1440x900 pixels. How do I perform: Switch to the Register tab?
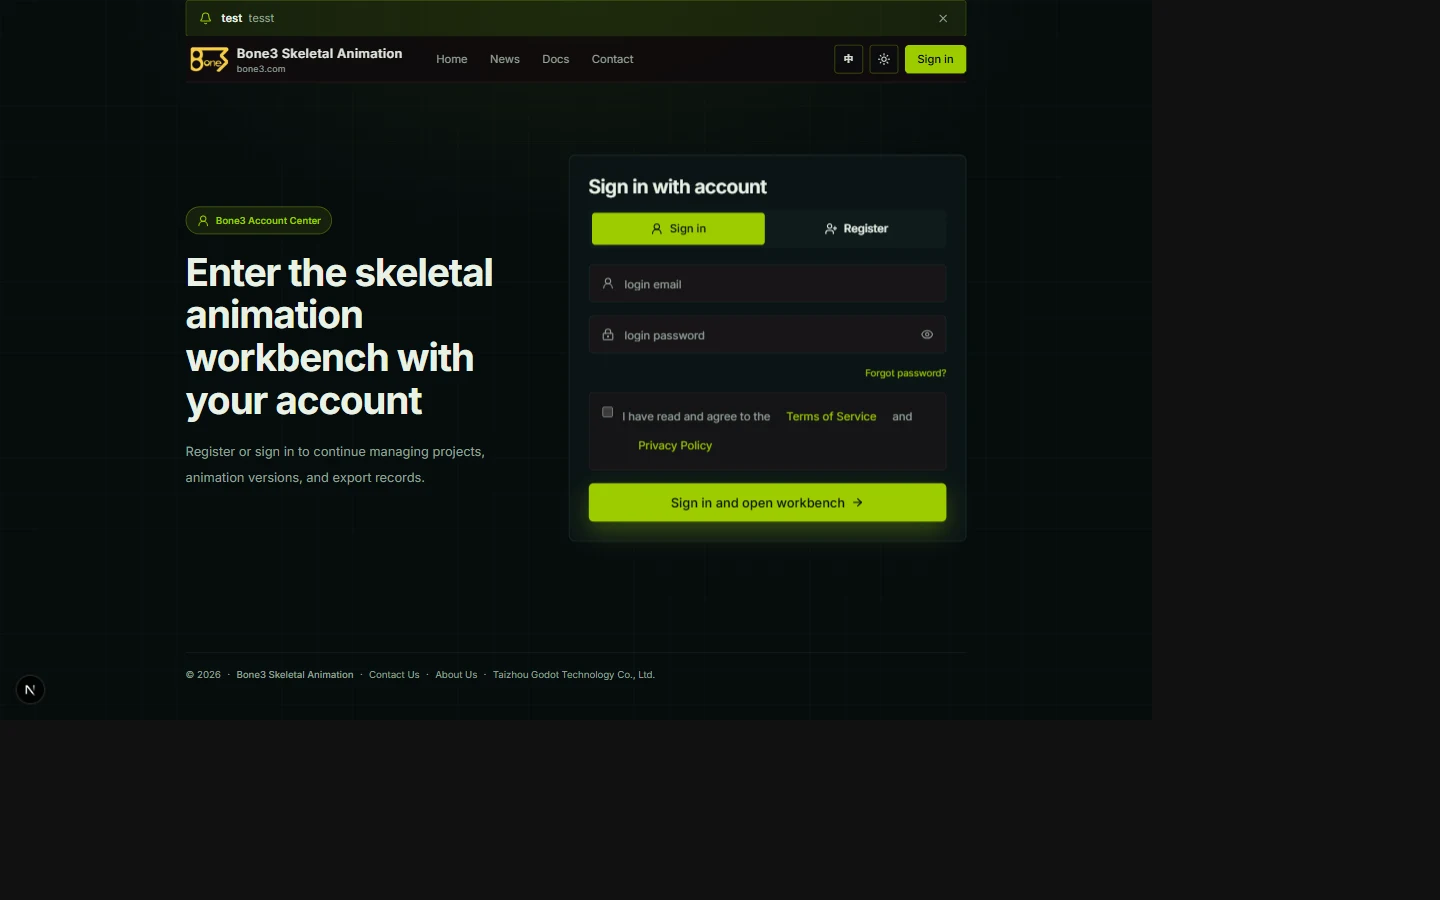(x=856, y=229)
